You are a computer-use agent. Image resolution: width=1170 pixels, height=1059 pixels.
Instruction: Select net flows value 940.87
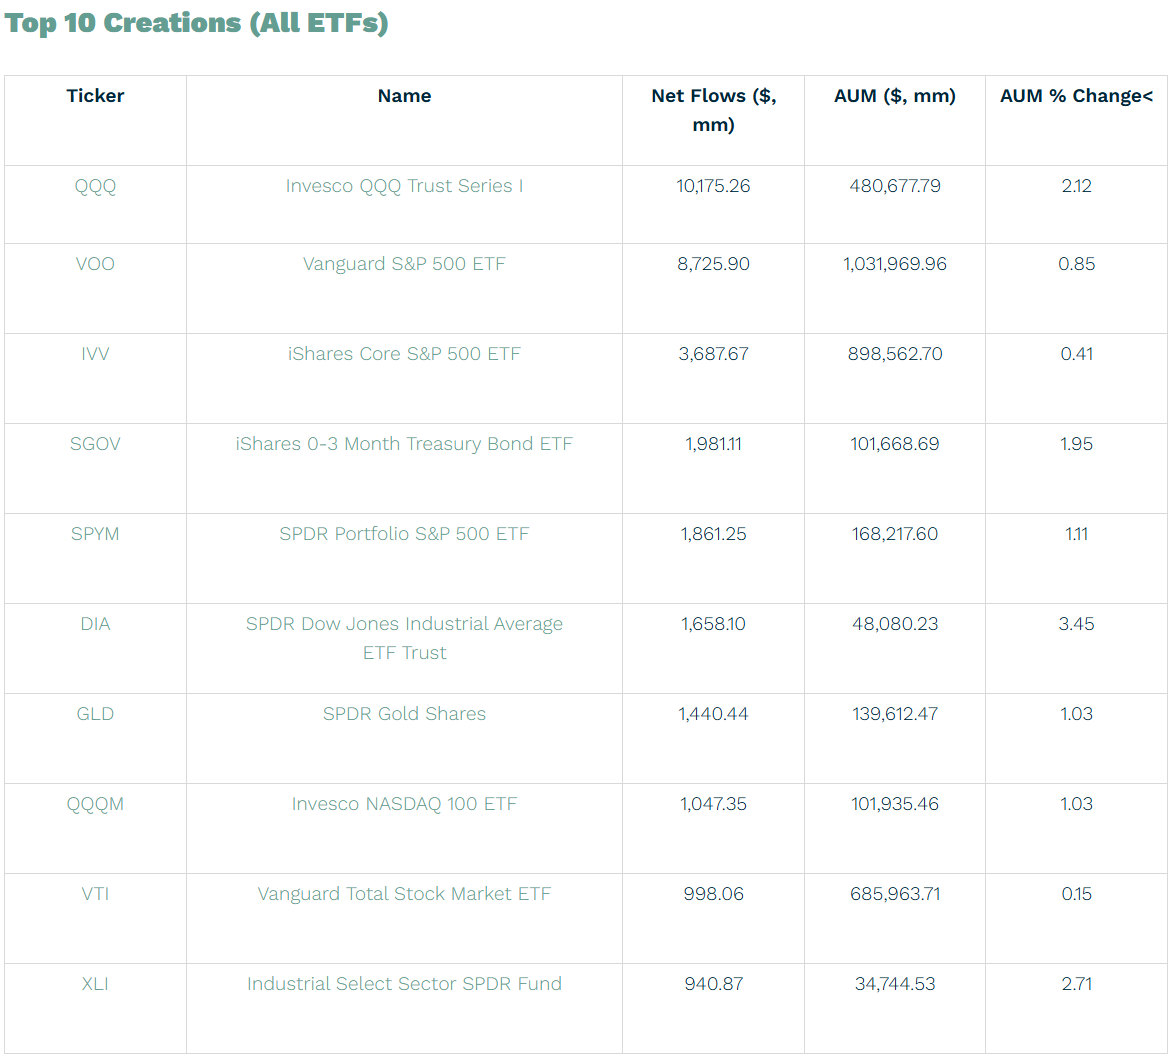point(713,984)
